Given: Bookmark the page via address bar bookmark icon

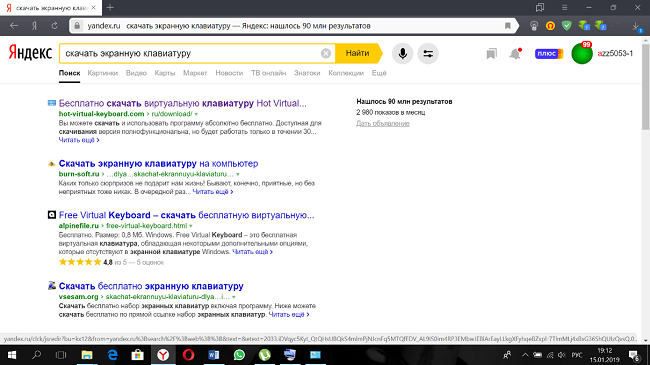Looking at the screenshot, I should pyautogui.click(x=507, y=26).
